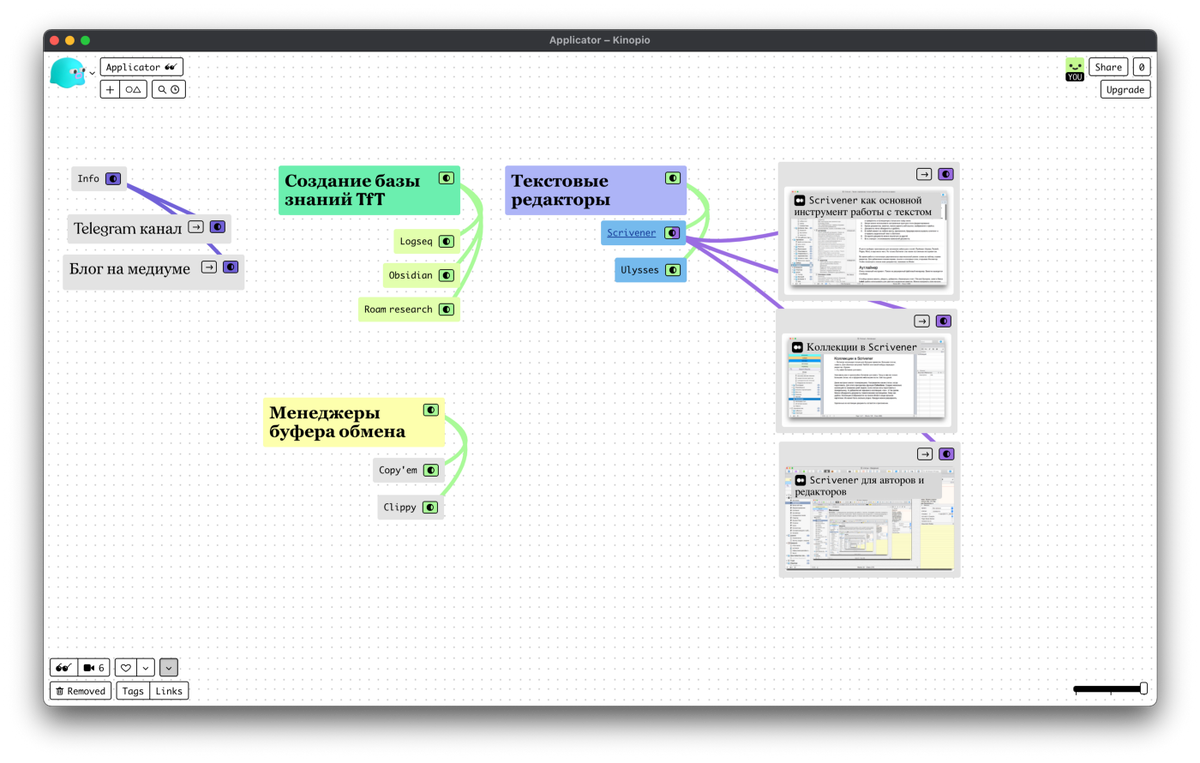Open the Applicator space details

point(141,67)
